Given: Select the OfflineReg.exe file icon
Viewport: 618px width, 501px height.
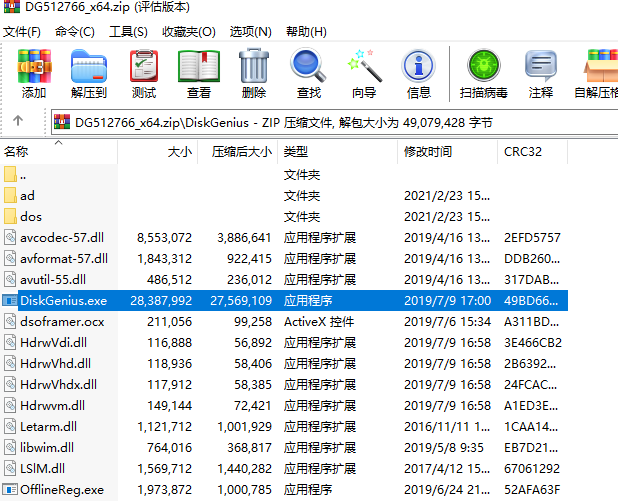Looking at the screenshot, I should (x=10, y=489).
